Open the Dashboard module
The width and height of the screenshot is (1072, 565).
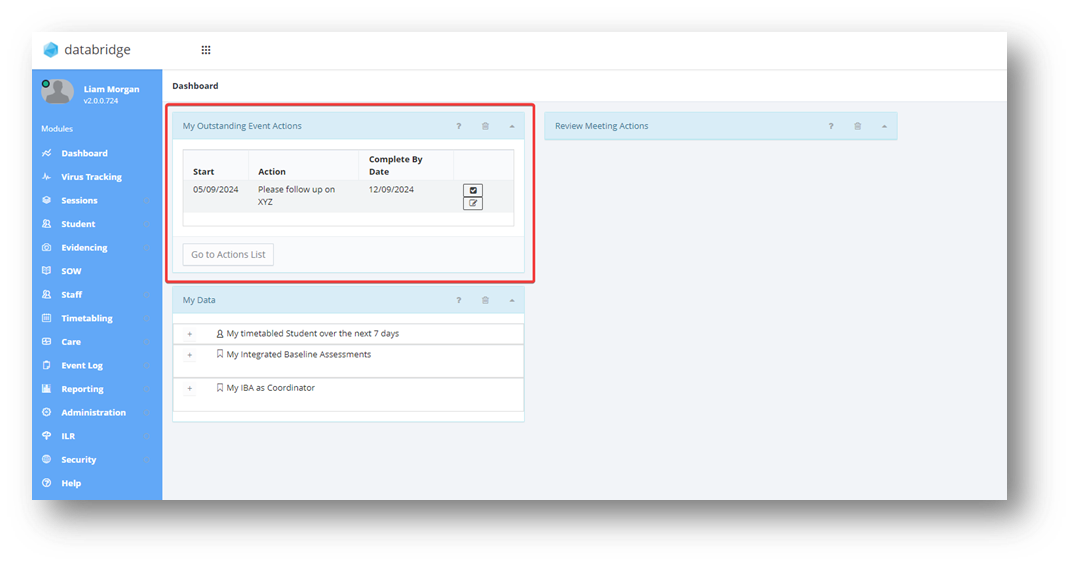pyautogui.click(x=84, y=153)
